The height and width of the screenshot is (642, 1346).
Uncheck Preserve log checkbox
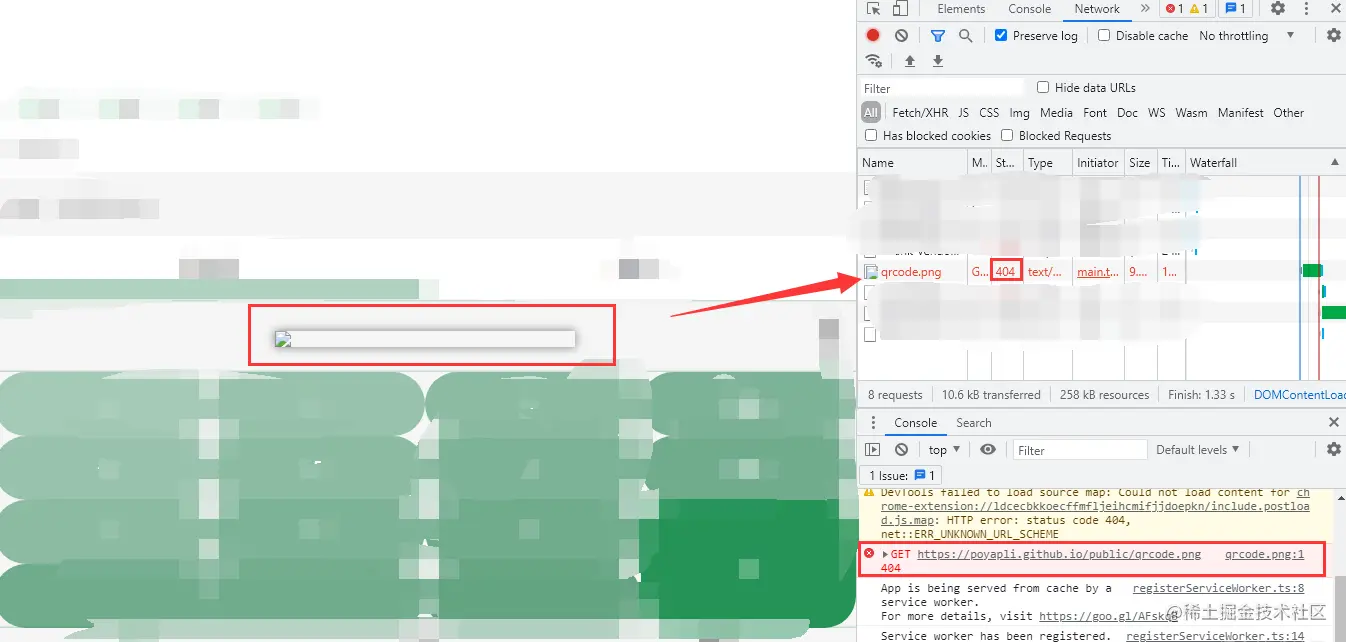coord(1001,35)
